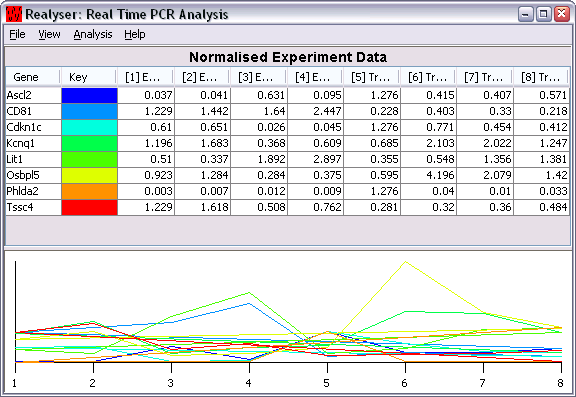Screen dimensions: 576x397
Task: Select the Osbpl5 gene row name
Action: tap(23, 175)
